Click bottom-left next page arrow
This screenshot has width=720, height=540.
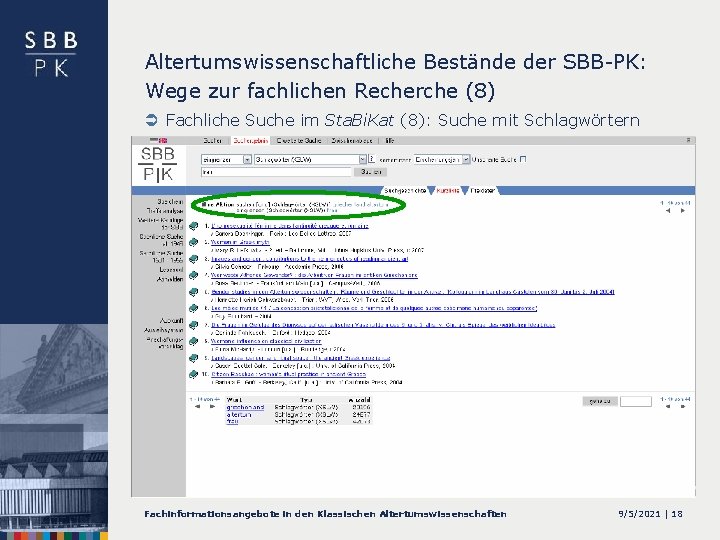click(212, 407)
